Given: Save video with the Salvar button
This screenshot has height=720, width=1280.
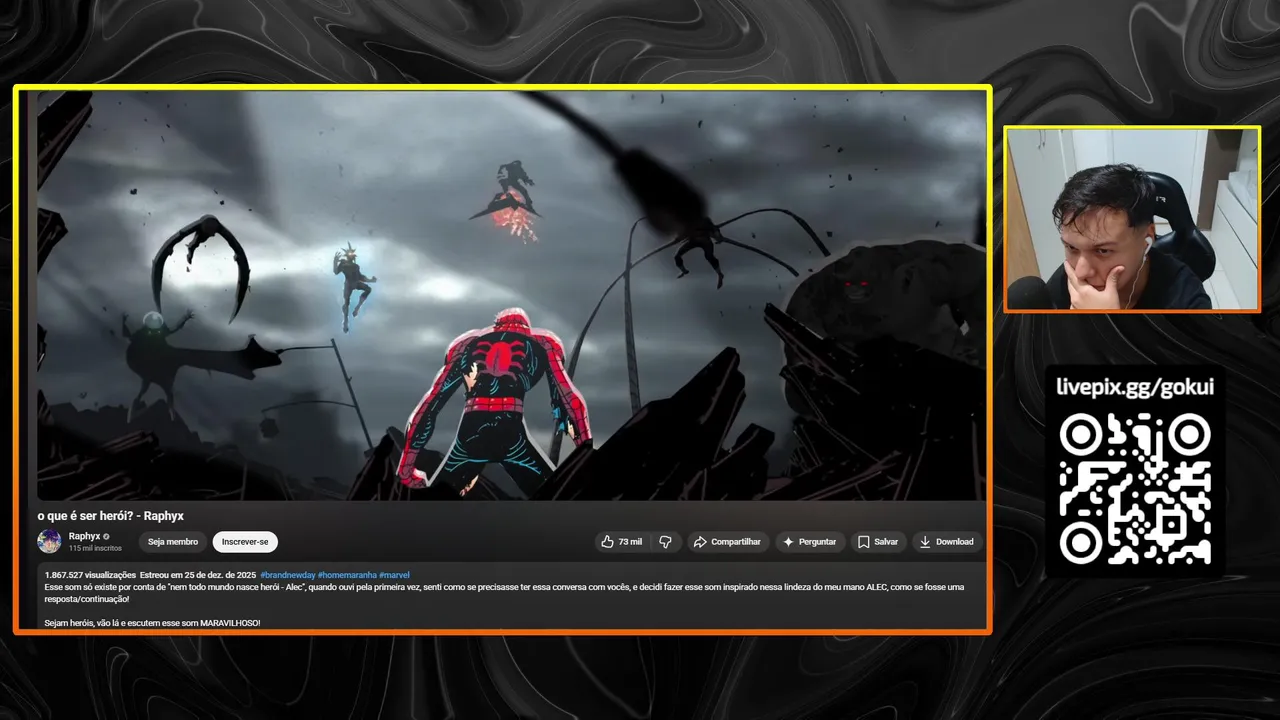Looking at the screenshot, I should click(x=878, y=542).
